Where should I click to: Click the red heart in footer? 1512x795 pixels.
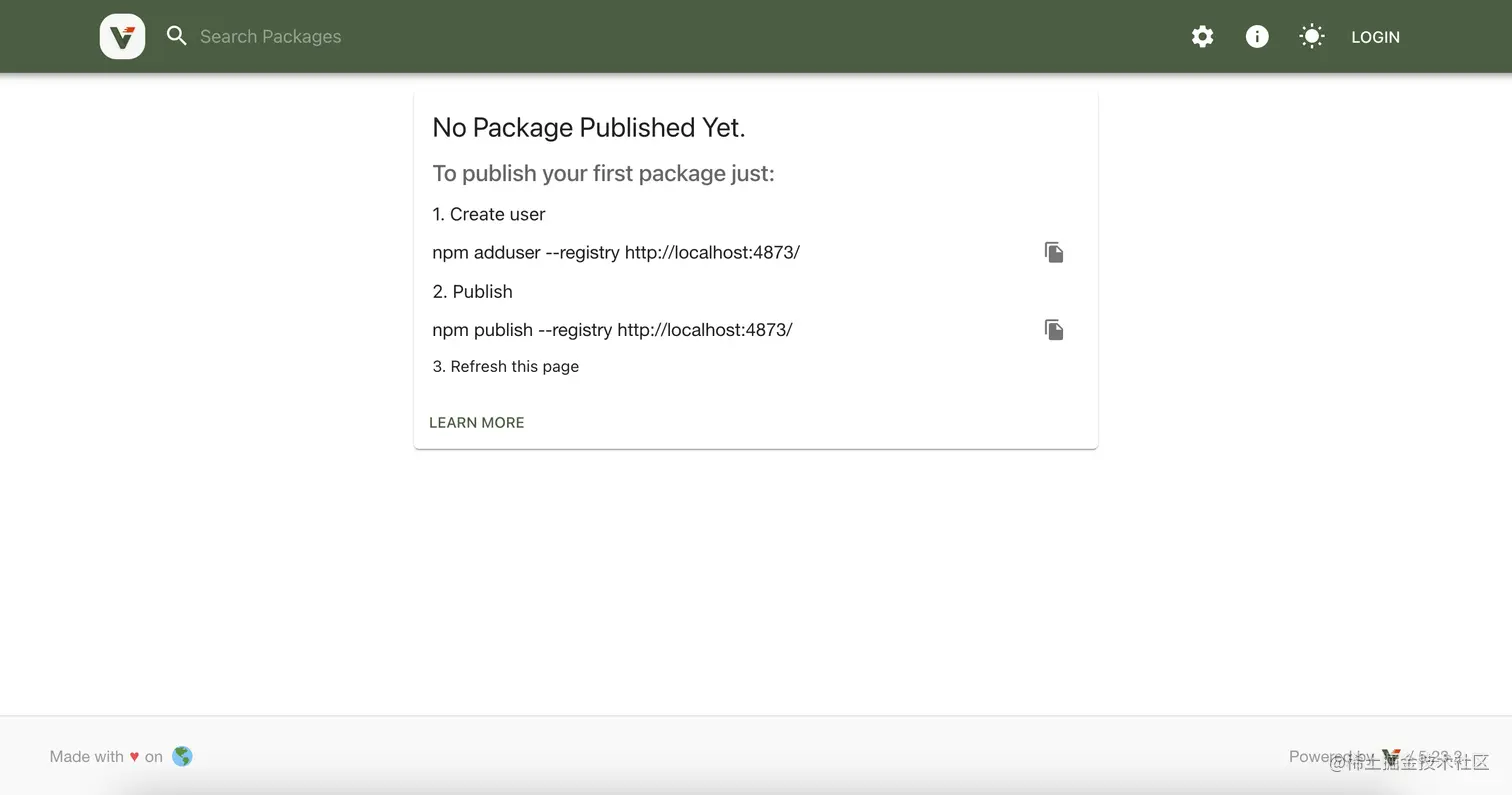[134, 757]
